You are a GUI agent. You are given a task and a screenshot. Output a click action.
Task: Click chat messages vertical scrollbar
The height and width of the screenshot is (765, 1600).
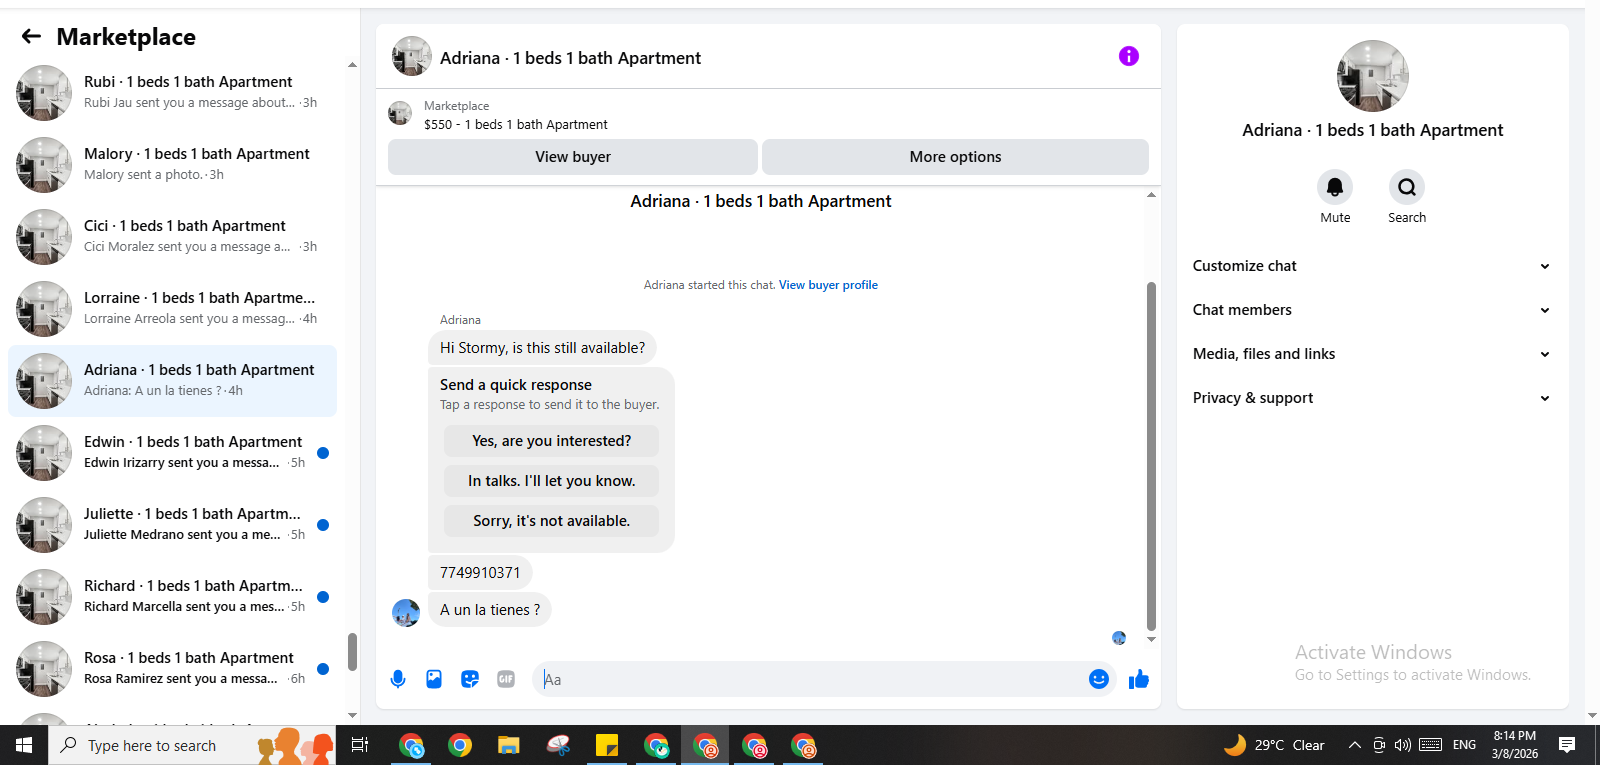coord(1151,456)
